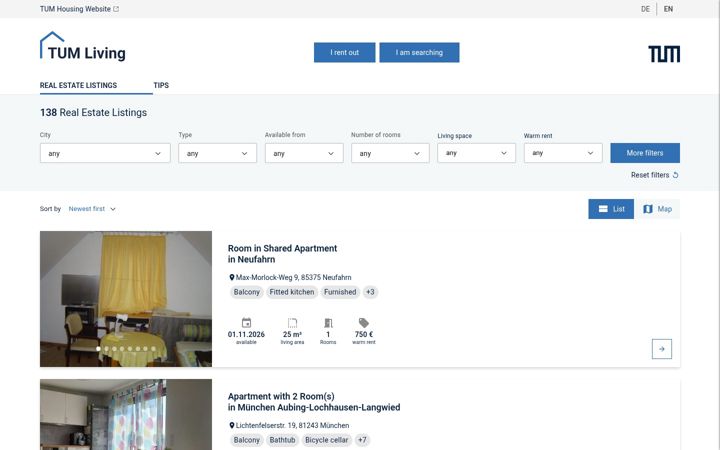Click Neufahrn listing room photo
This screenshot has width=720, height=450.
(x=126, y=298)
